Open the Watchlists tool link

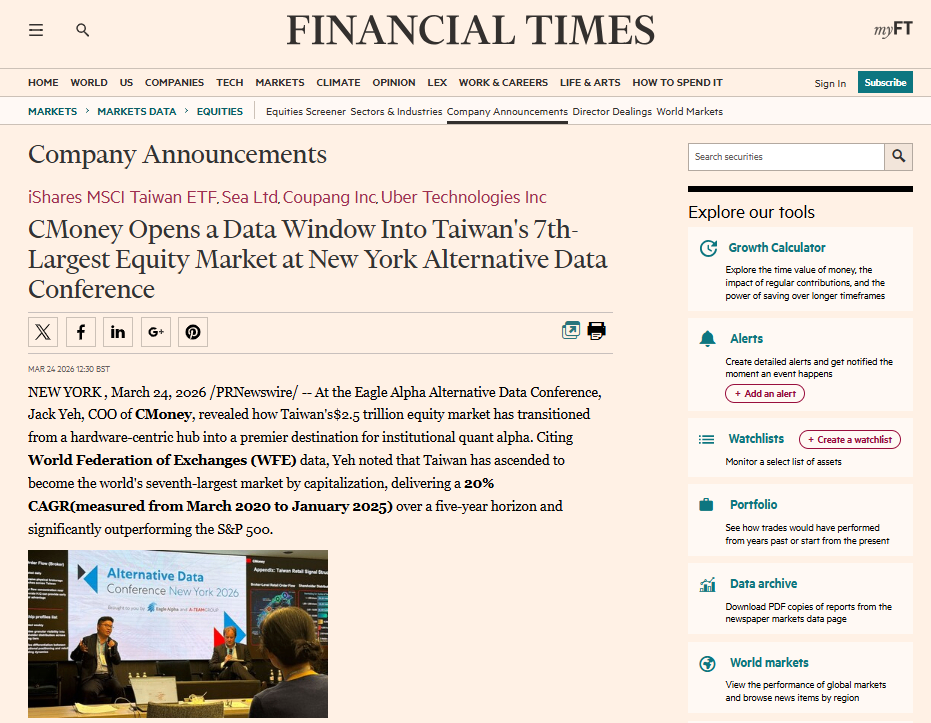(x=756, y=439)
